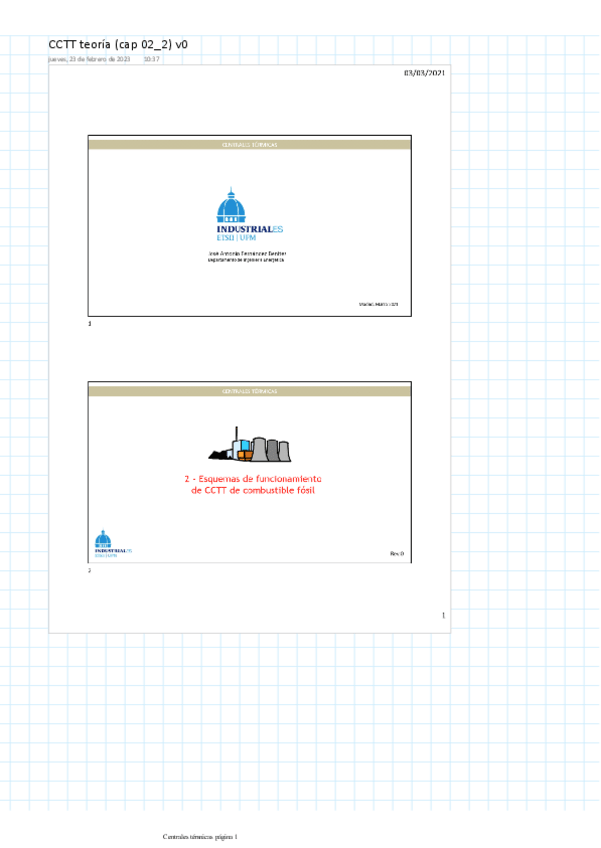Click the power plant illustration on slide 2

[x=249, y=445]
